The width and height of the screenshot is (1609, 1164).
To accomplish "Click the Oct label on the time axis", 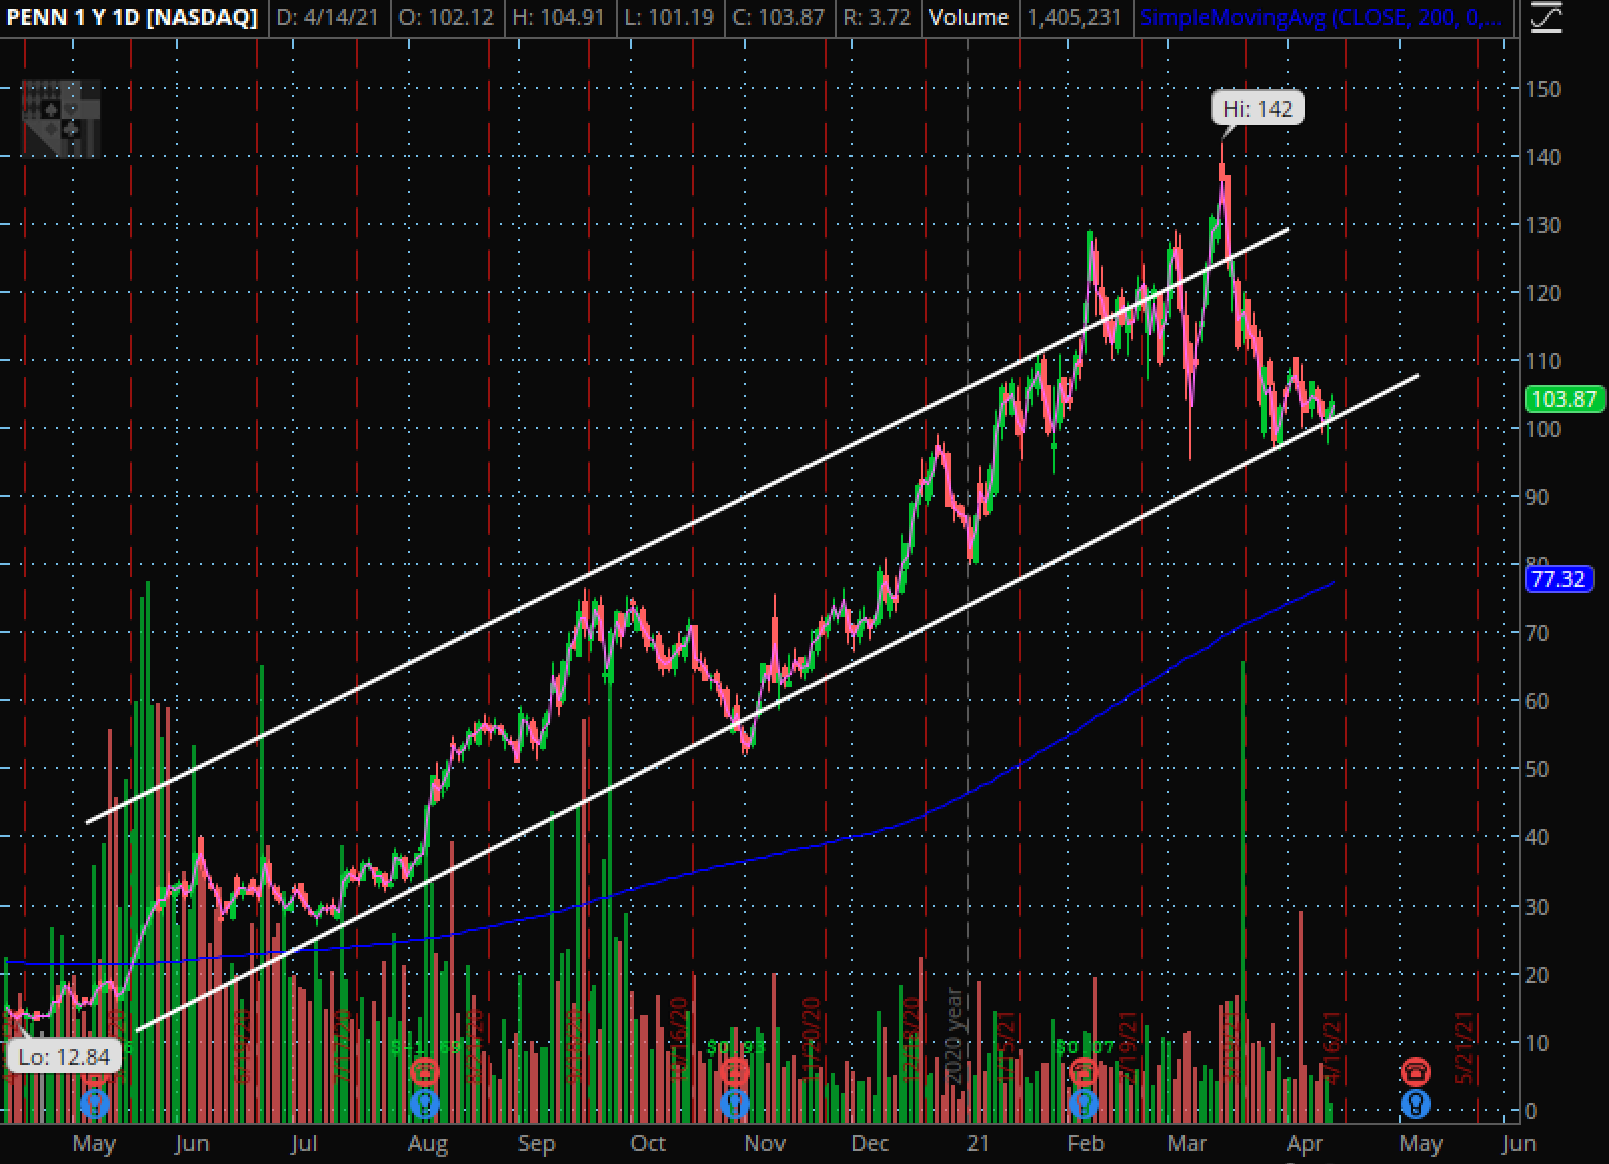I will (x=648, y=1143).
